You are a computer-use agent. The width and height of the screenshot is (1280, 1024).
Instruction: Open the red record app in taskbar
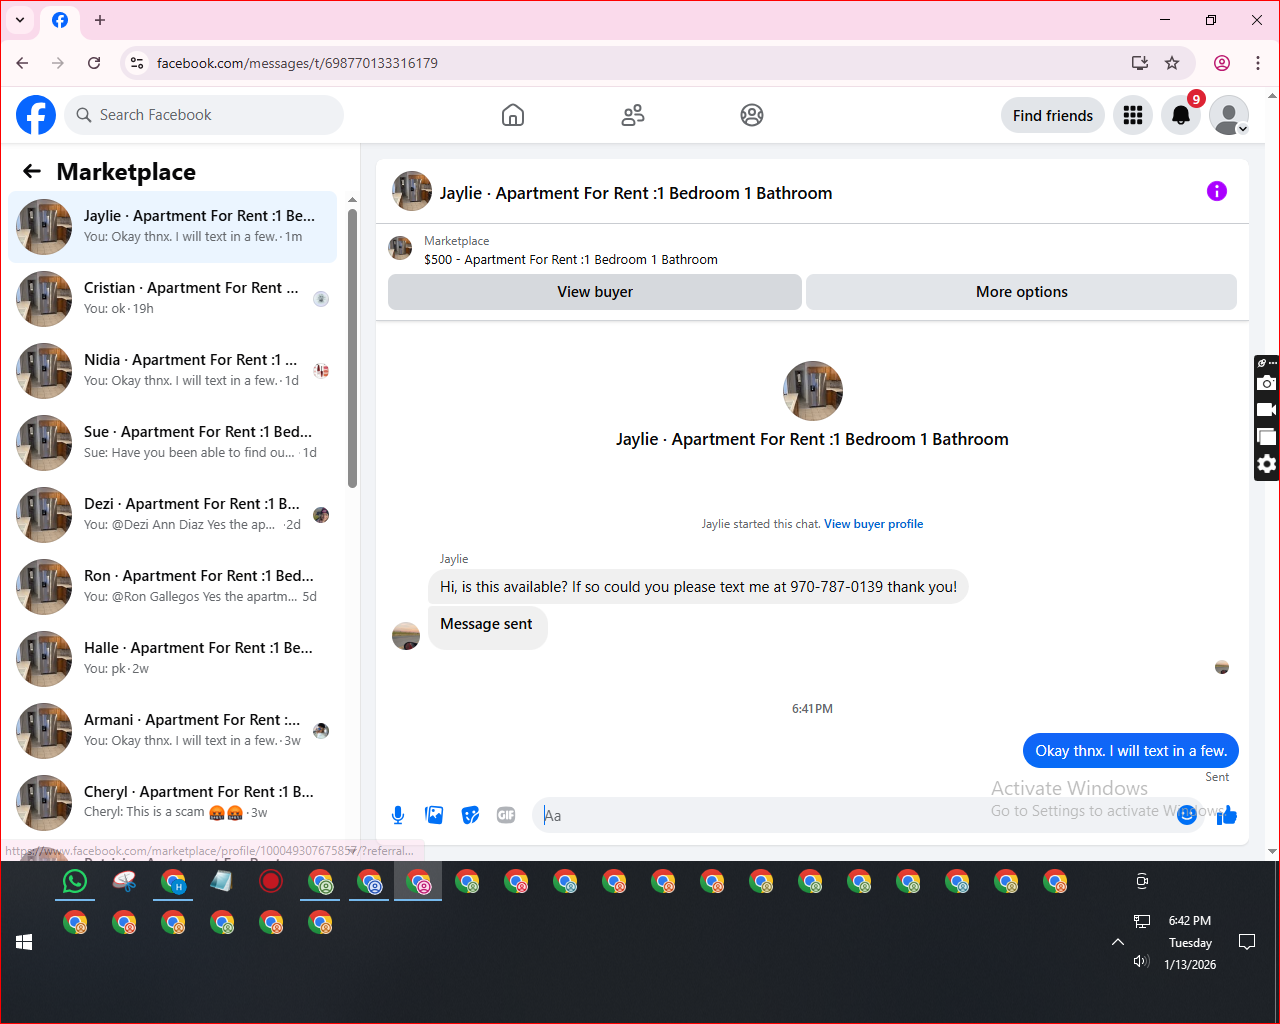271,881
